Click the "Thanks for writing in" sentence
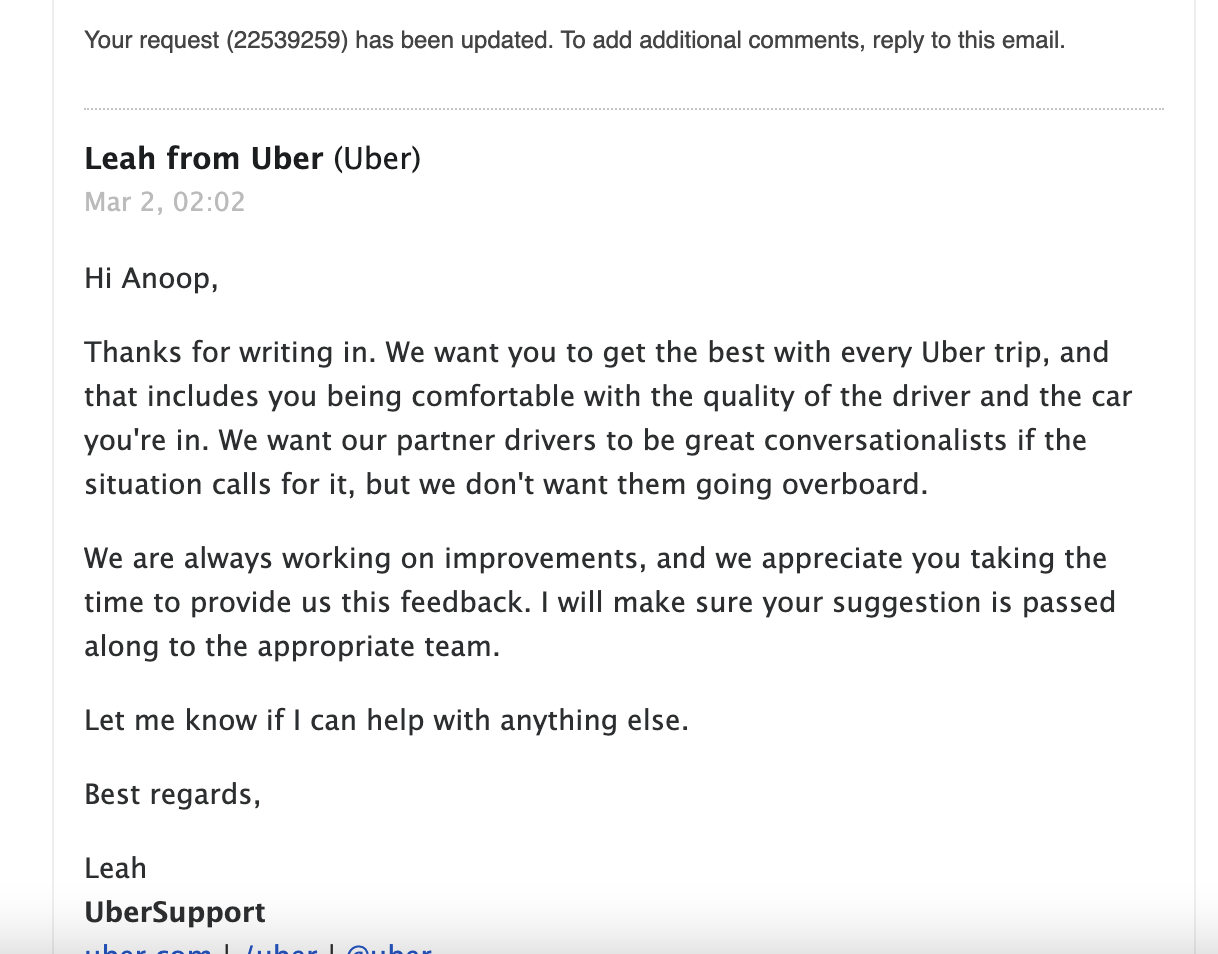1218x954 pixels. (230, 353)
